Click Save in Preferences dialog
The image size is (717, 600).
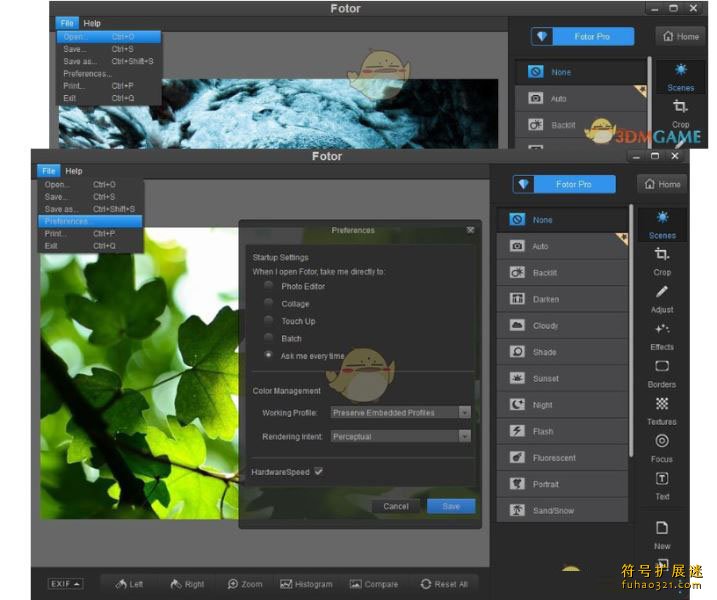coord(451,506)
